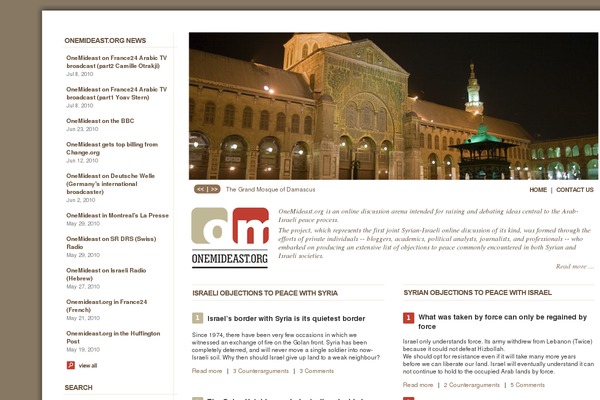Click the view all news link

[x=88, y=366]
